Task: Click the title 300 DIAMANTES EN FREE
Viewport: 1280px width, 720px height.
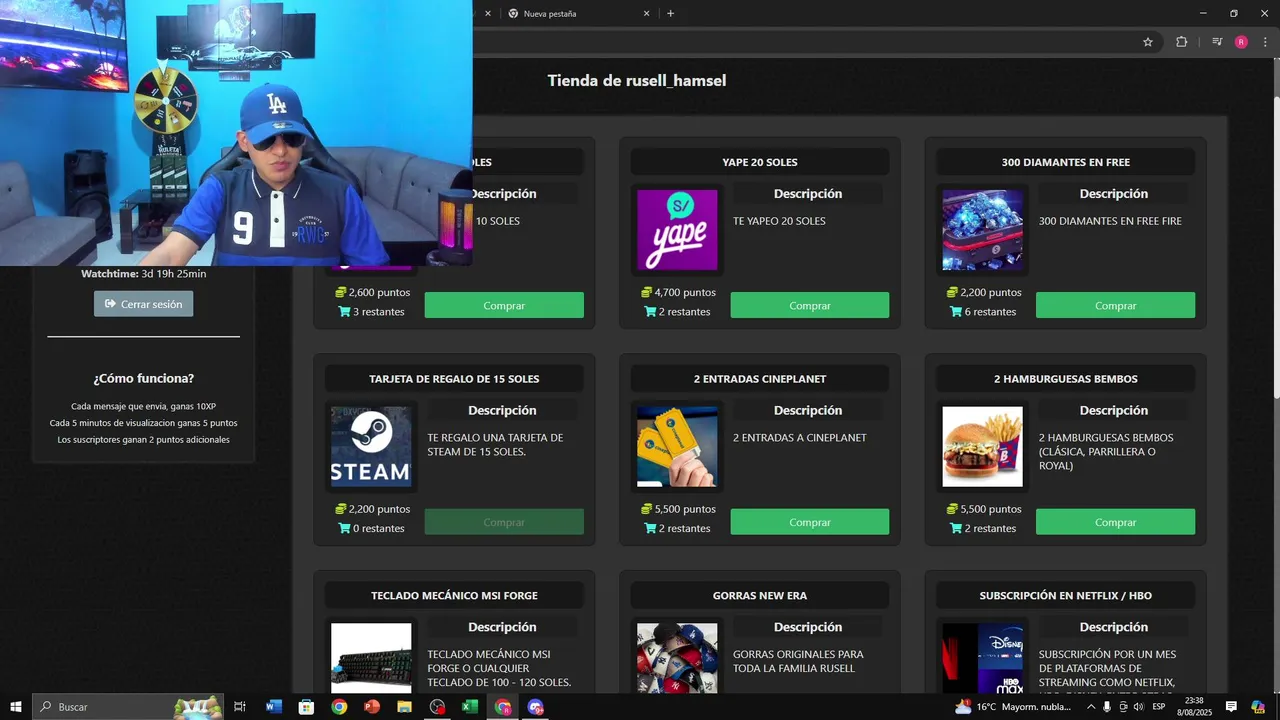Action: (1066, 162)
